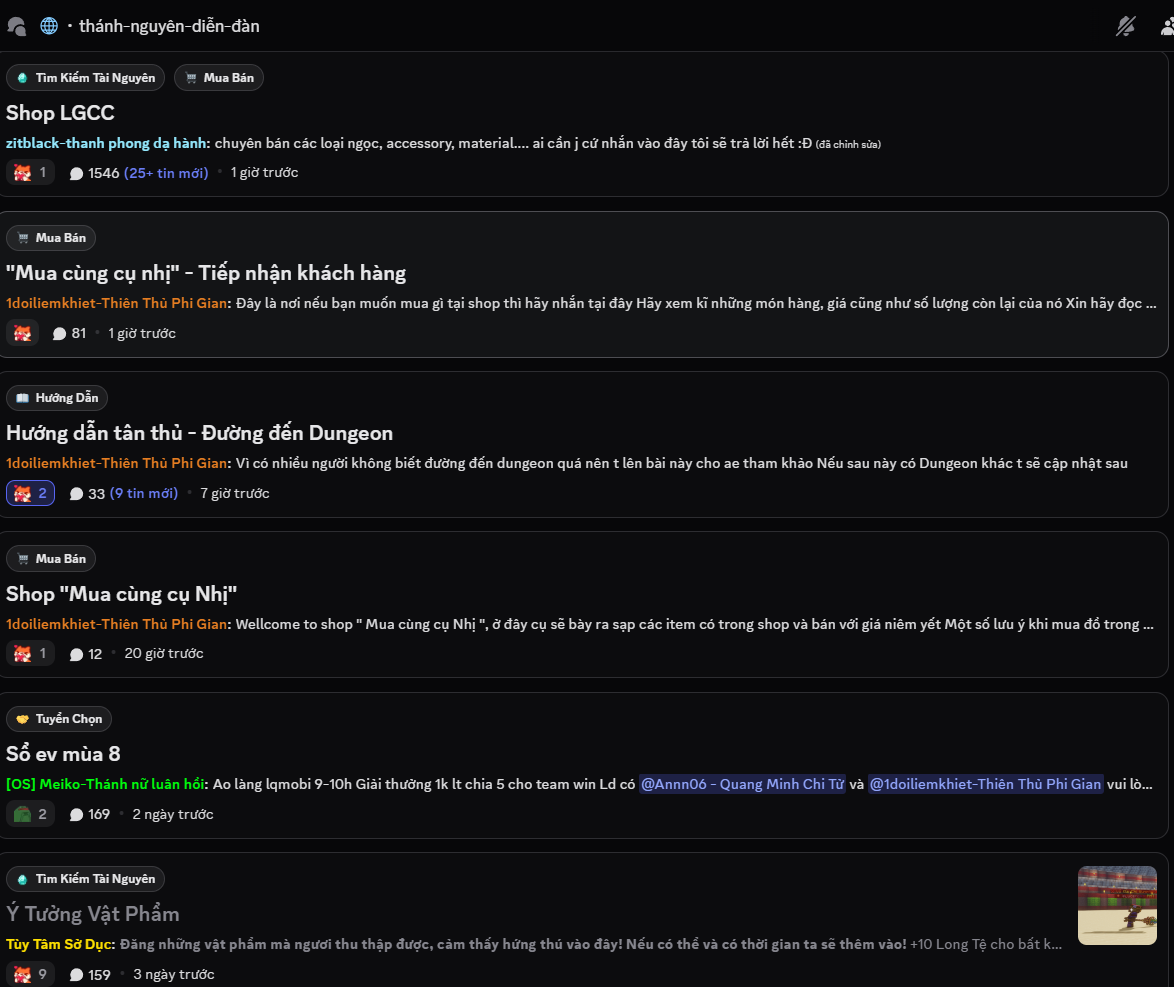Click the comment bubble icon showing 1546 messages

click(76, 174)
